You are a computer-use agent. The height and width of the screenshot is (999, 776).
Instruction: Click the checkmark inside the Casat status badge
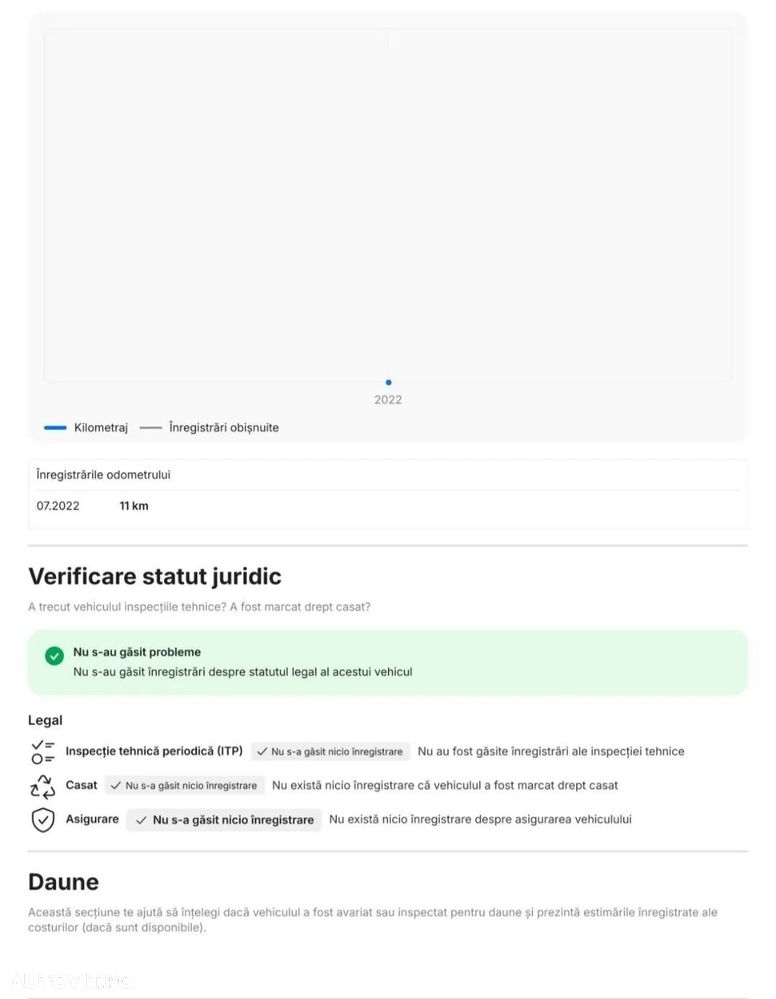116,786
